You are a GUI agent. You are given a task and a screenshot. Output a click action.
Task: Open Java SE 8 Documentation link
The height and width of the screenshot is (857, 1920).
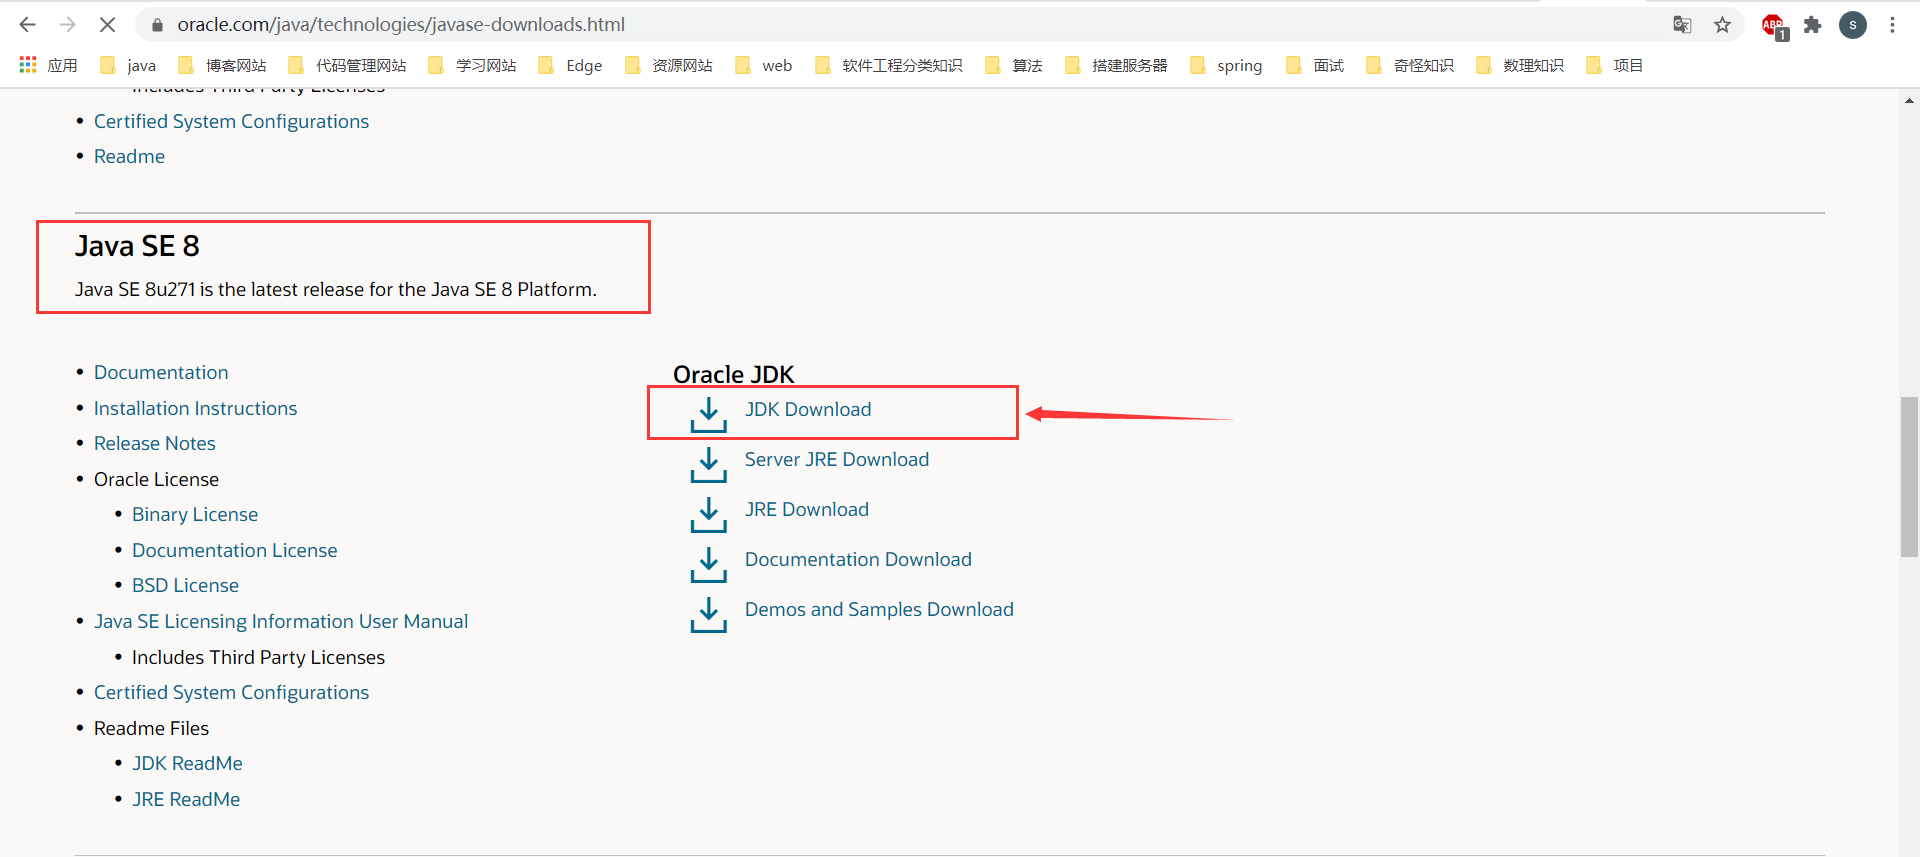[161, 372]
